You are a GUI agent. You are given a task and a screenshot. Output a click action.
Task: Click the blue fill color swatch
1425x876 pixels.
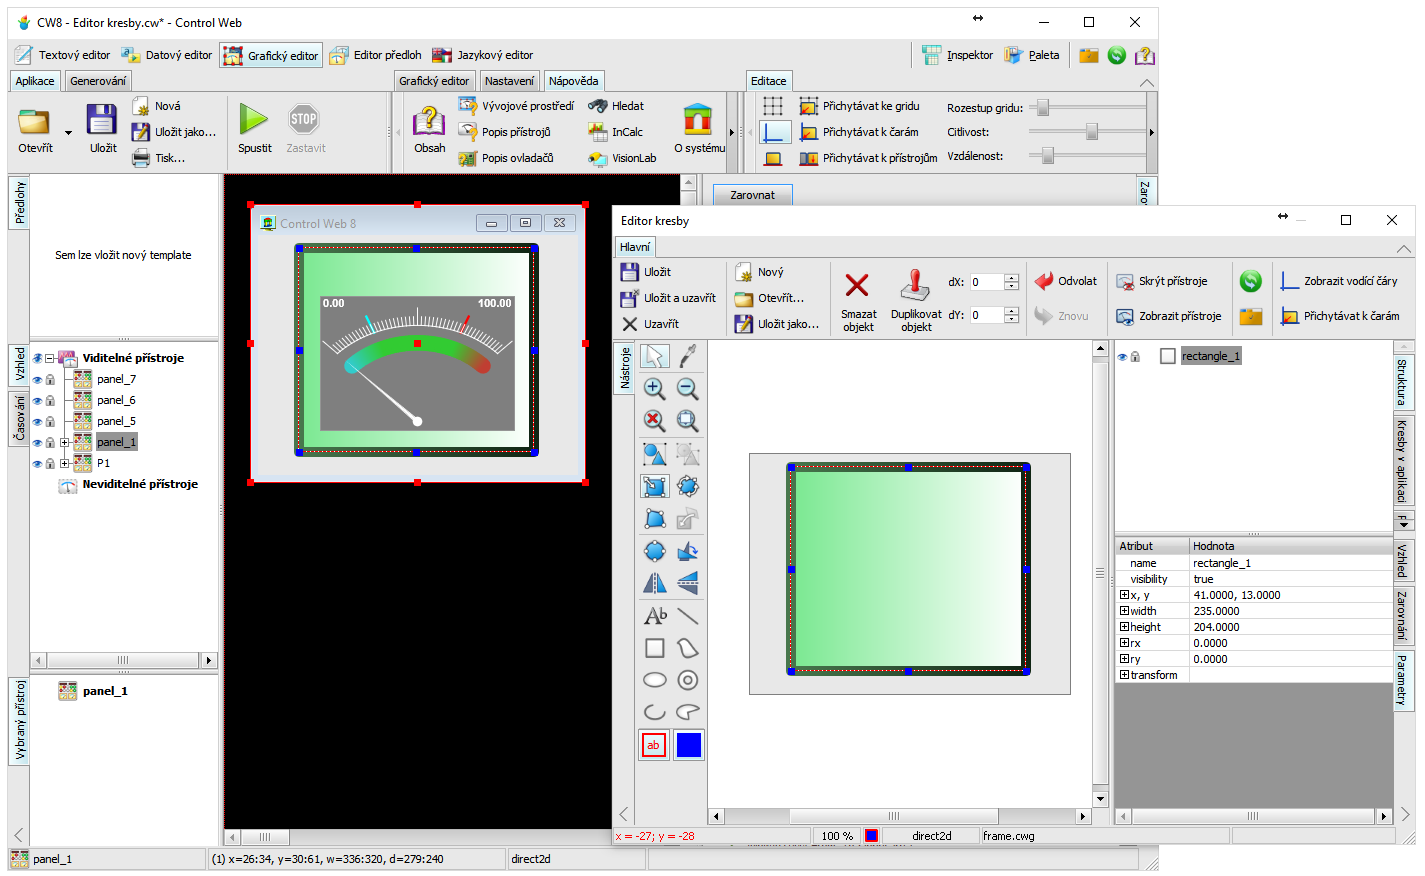pos(688,745)
